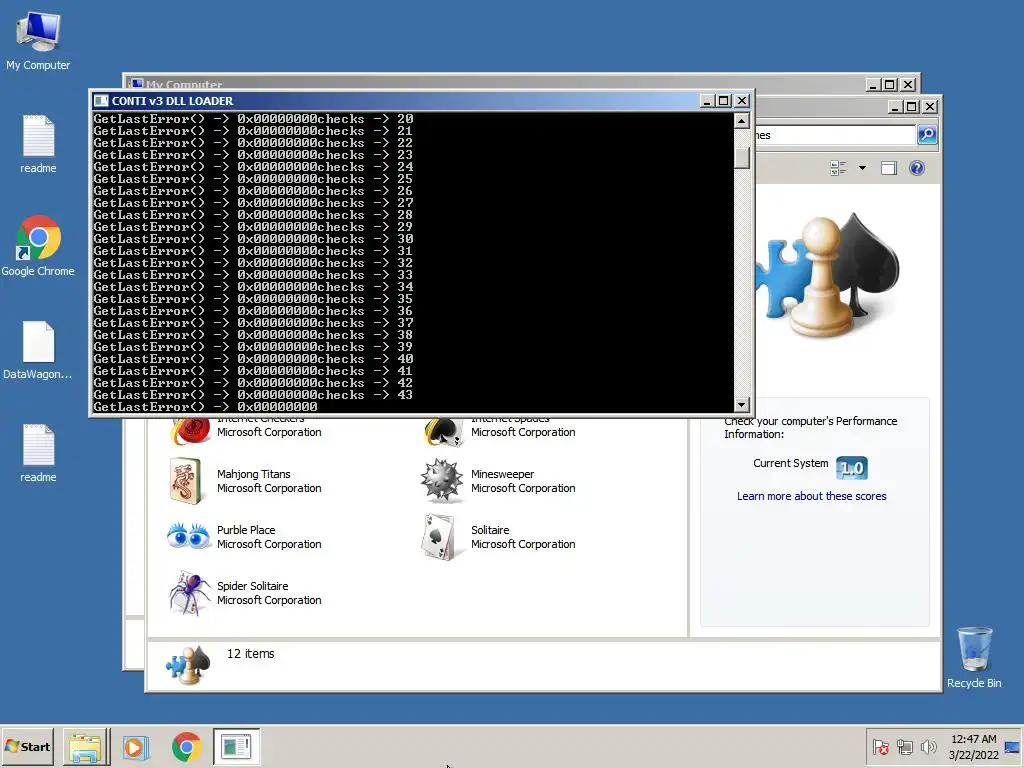Click the taskbar clock showing 12:47 AM

(973, 746)
